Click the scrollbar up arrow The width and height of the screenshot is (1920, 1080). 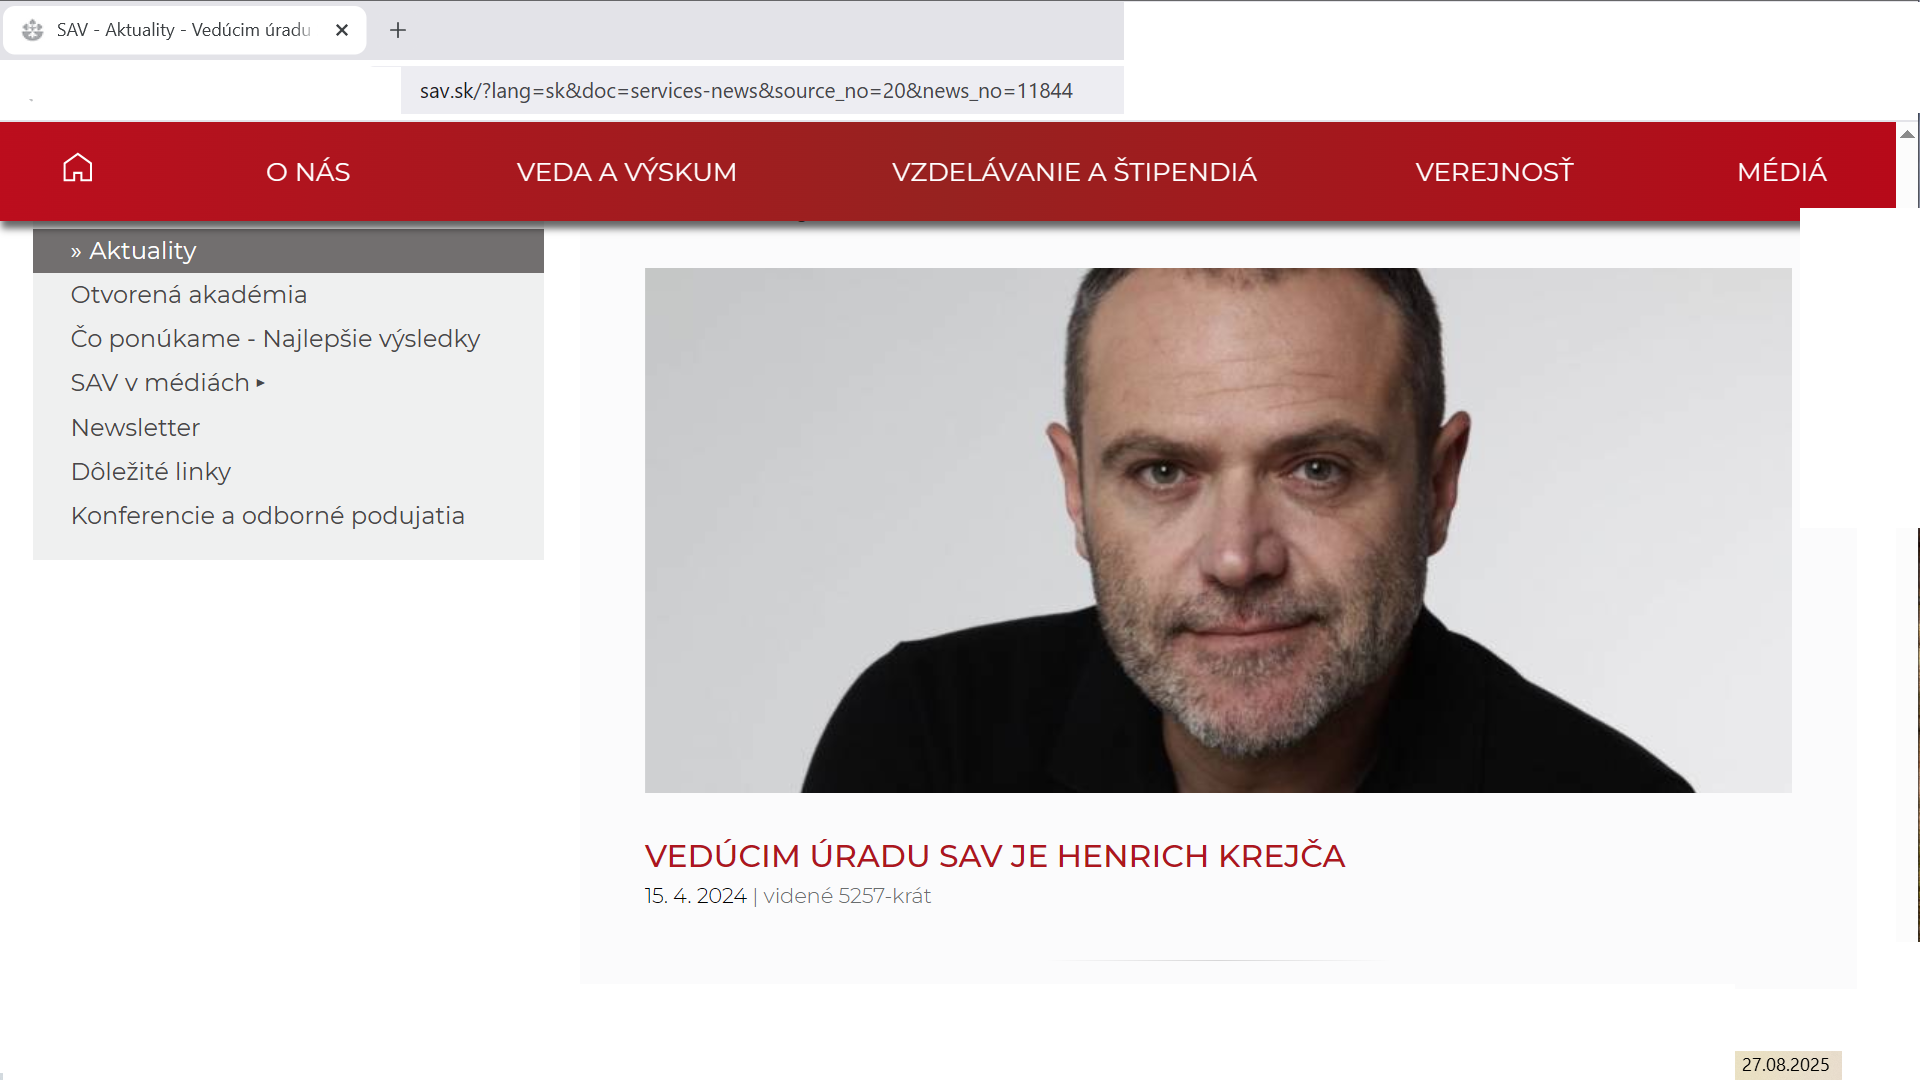(x=1907, y=134)
